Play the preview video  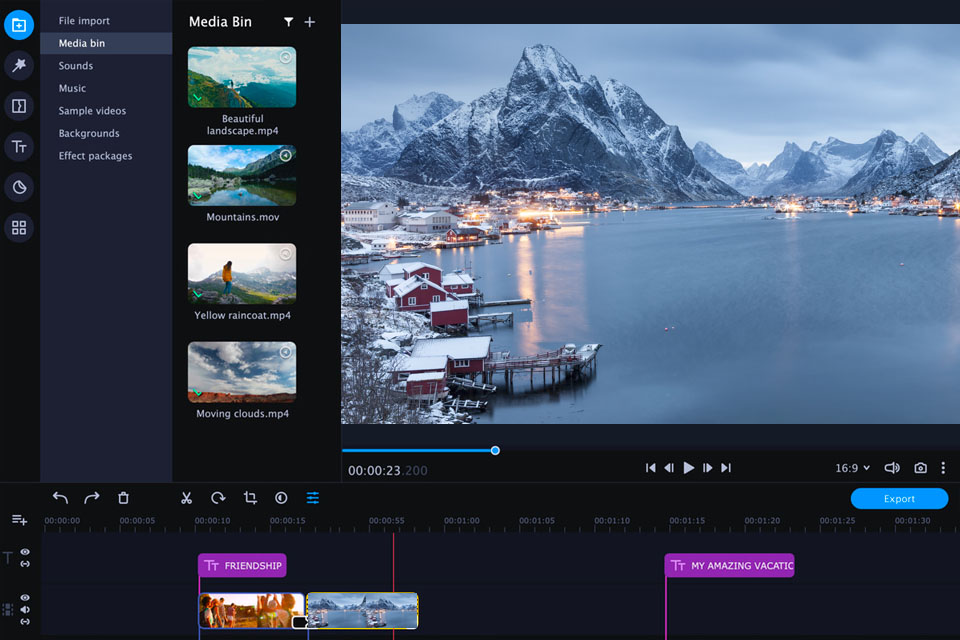689,468
